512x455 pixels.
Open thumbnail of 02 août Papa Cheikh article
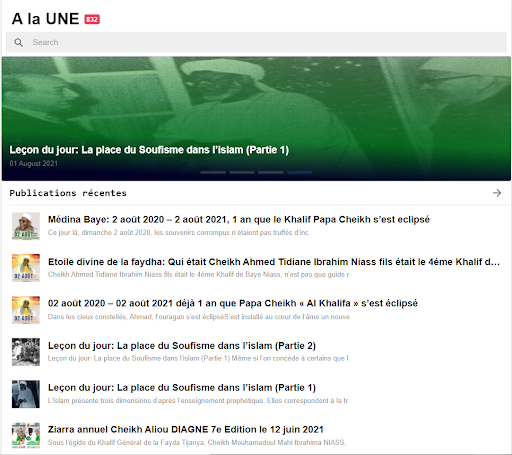tap(26, 310)
